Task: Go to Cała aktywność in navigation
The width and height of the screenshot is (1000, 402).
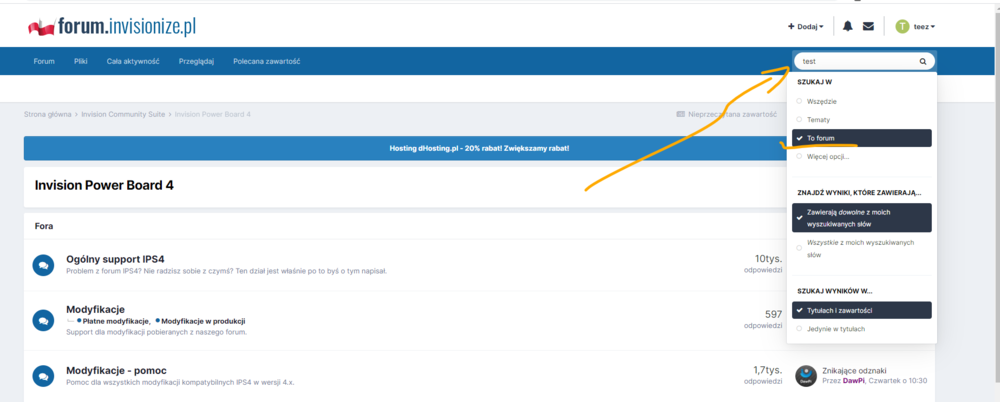Action: coord(133,61)
